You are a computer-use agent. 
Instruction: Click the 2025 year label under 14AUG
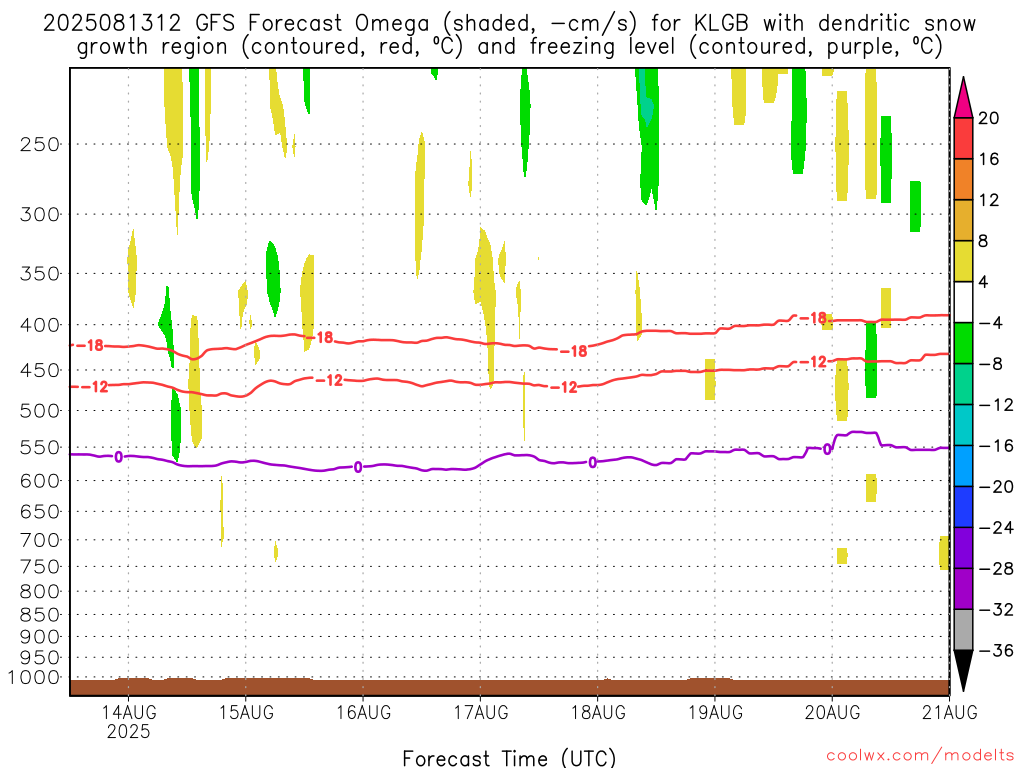(129, 731)
